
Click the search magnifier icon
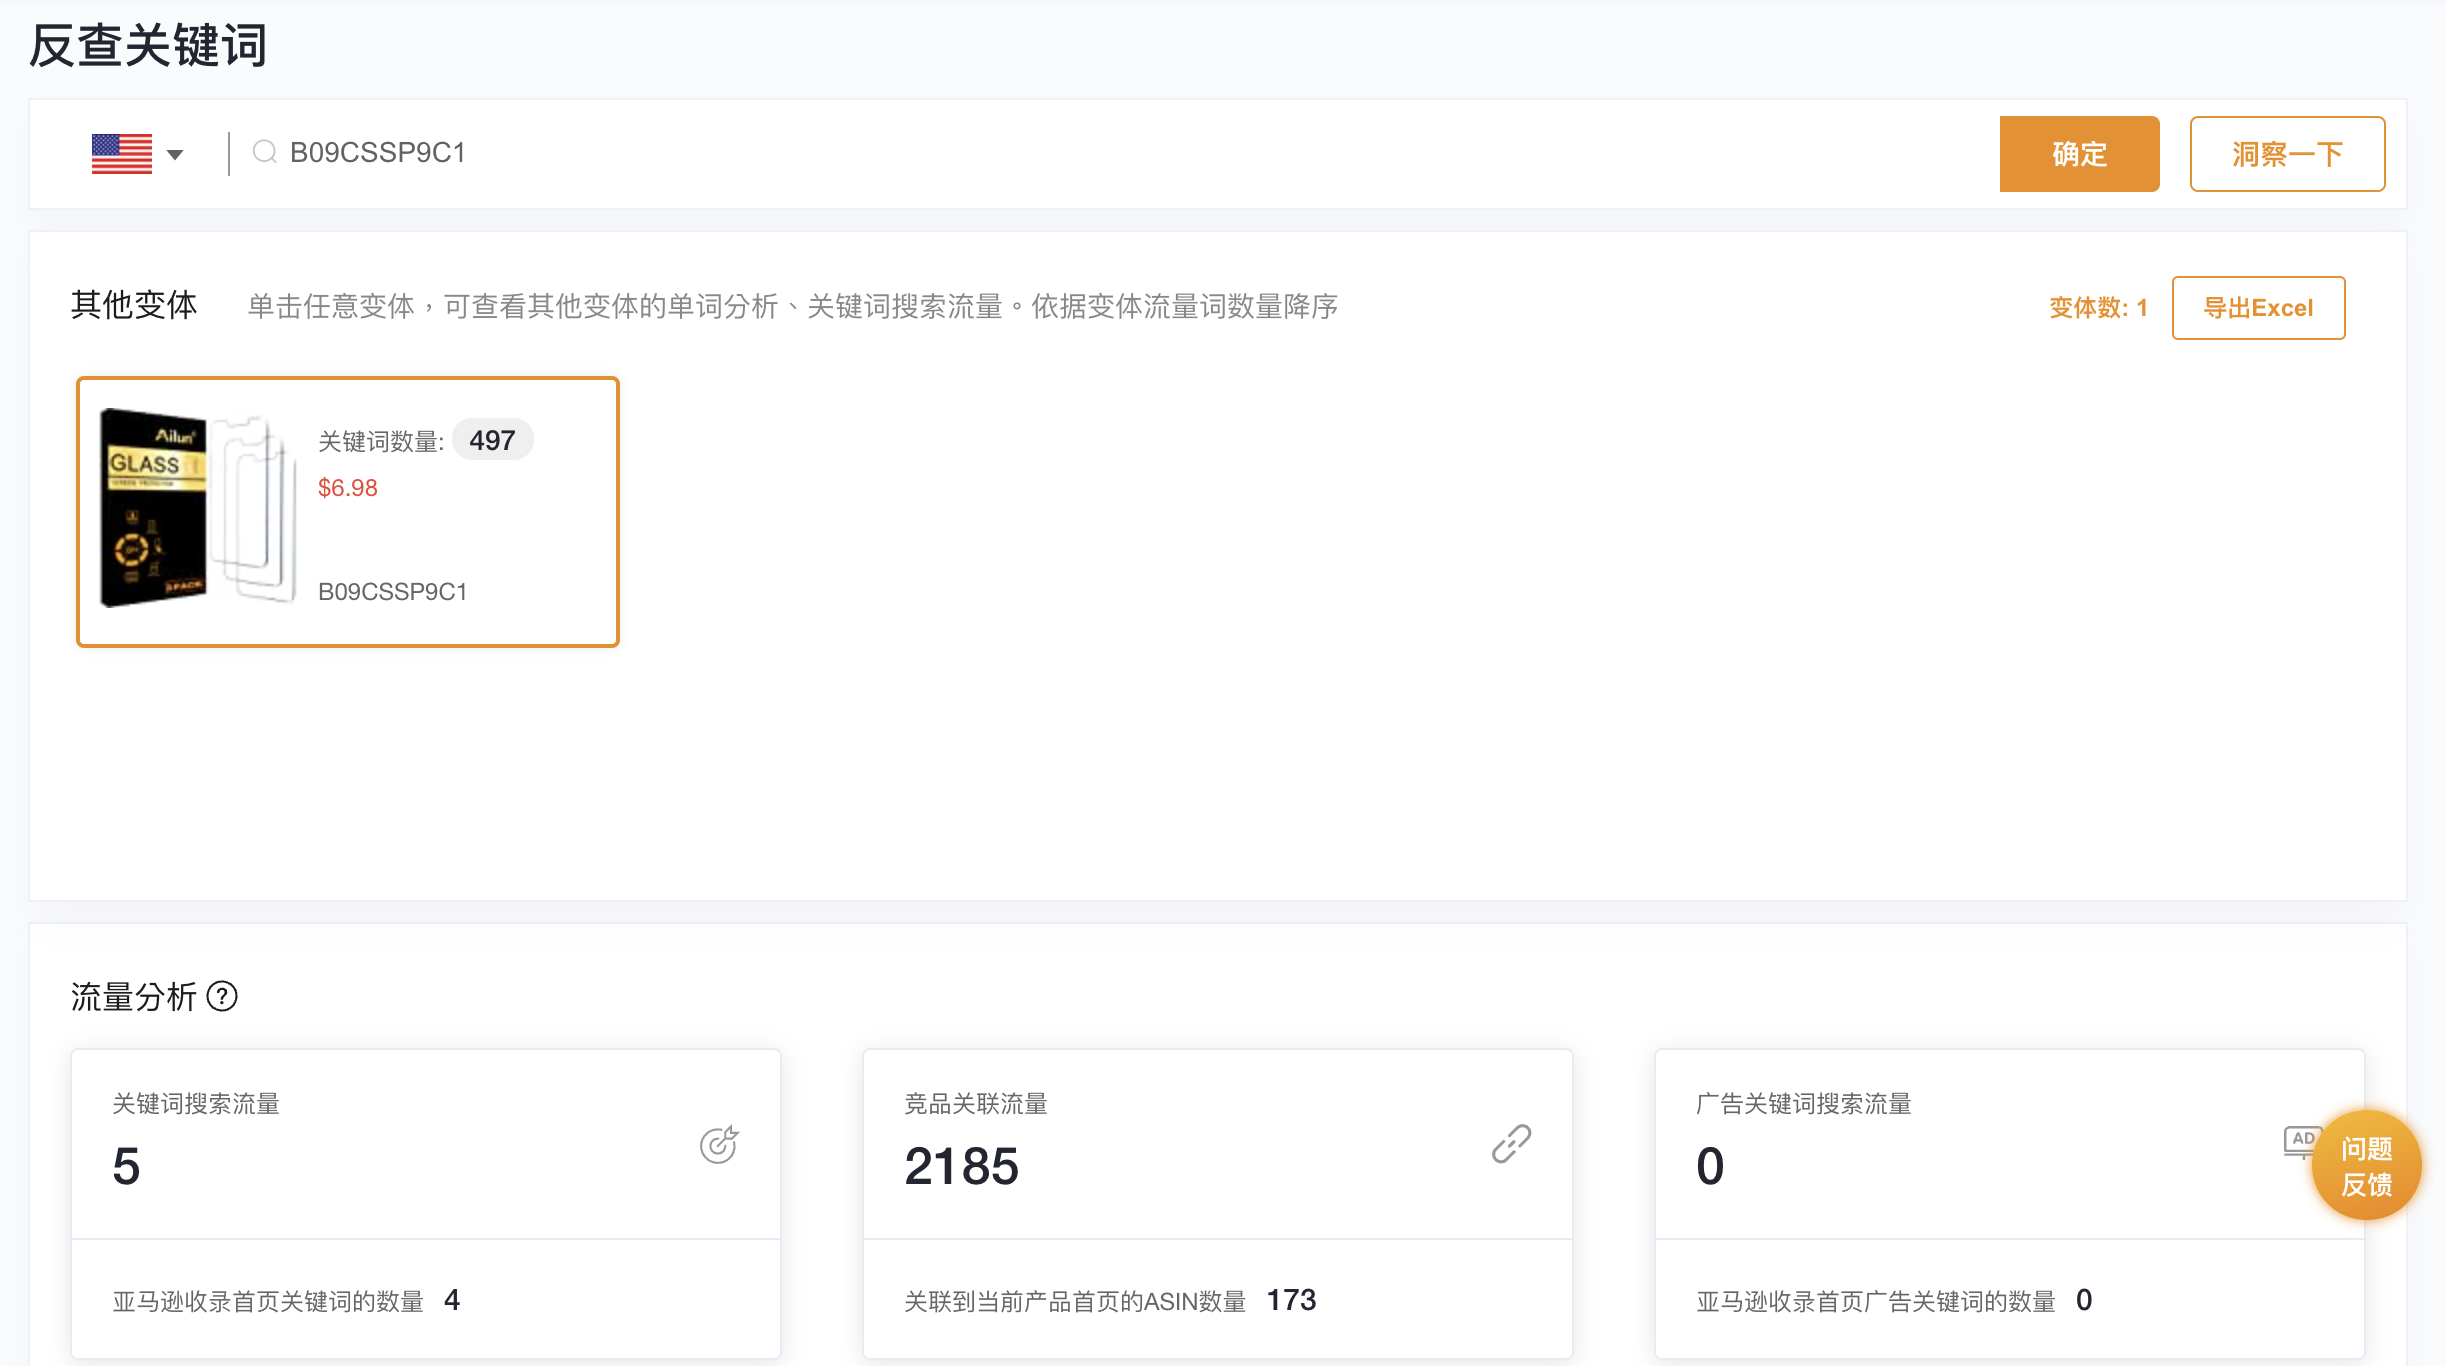(x=264, y=152)
